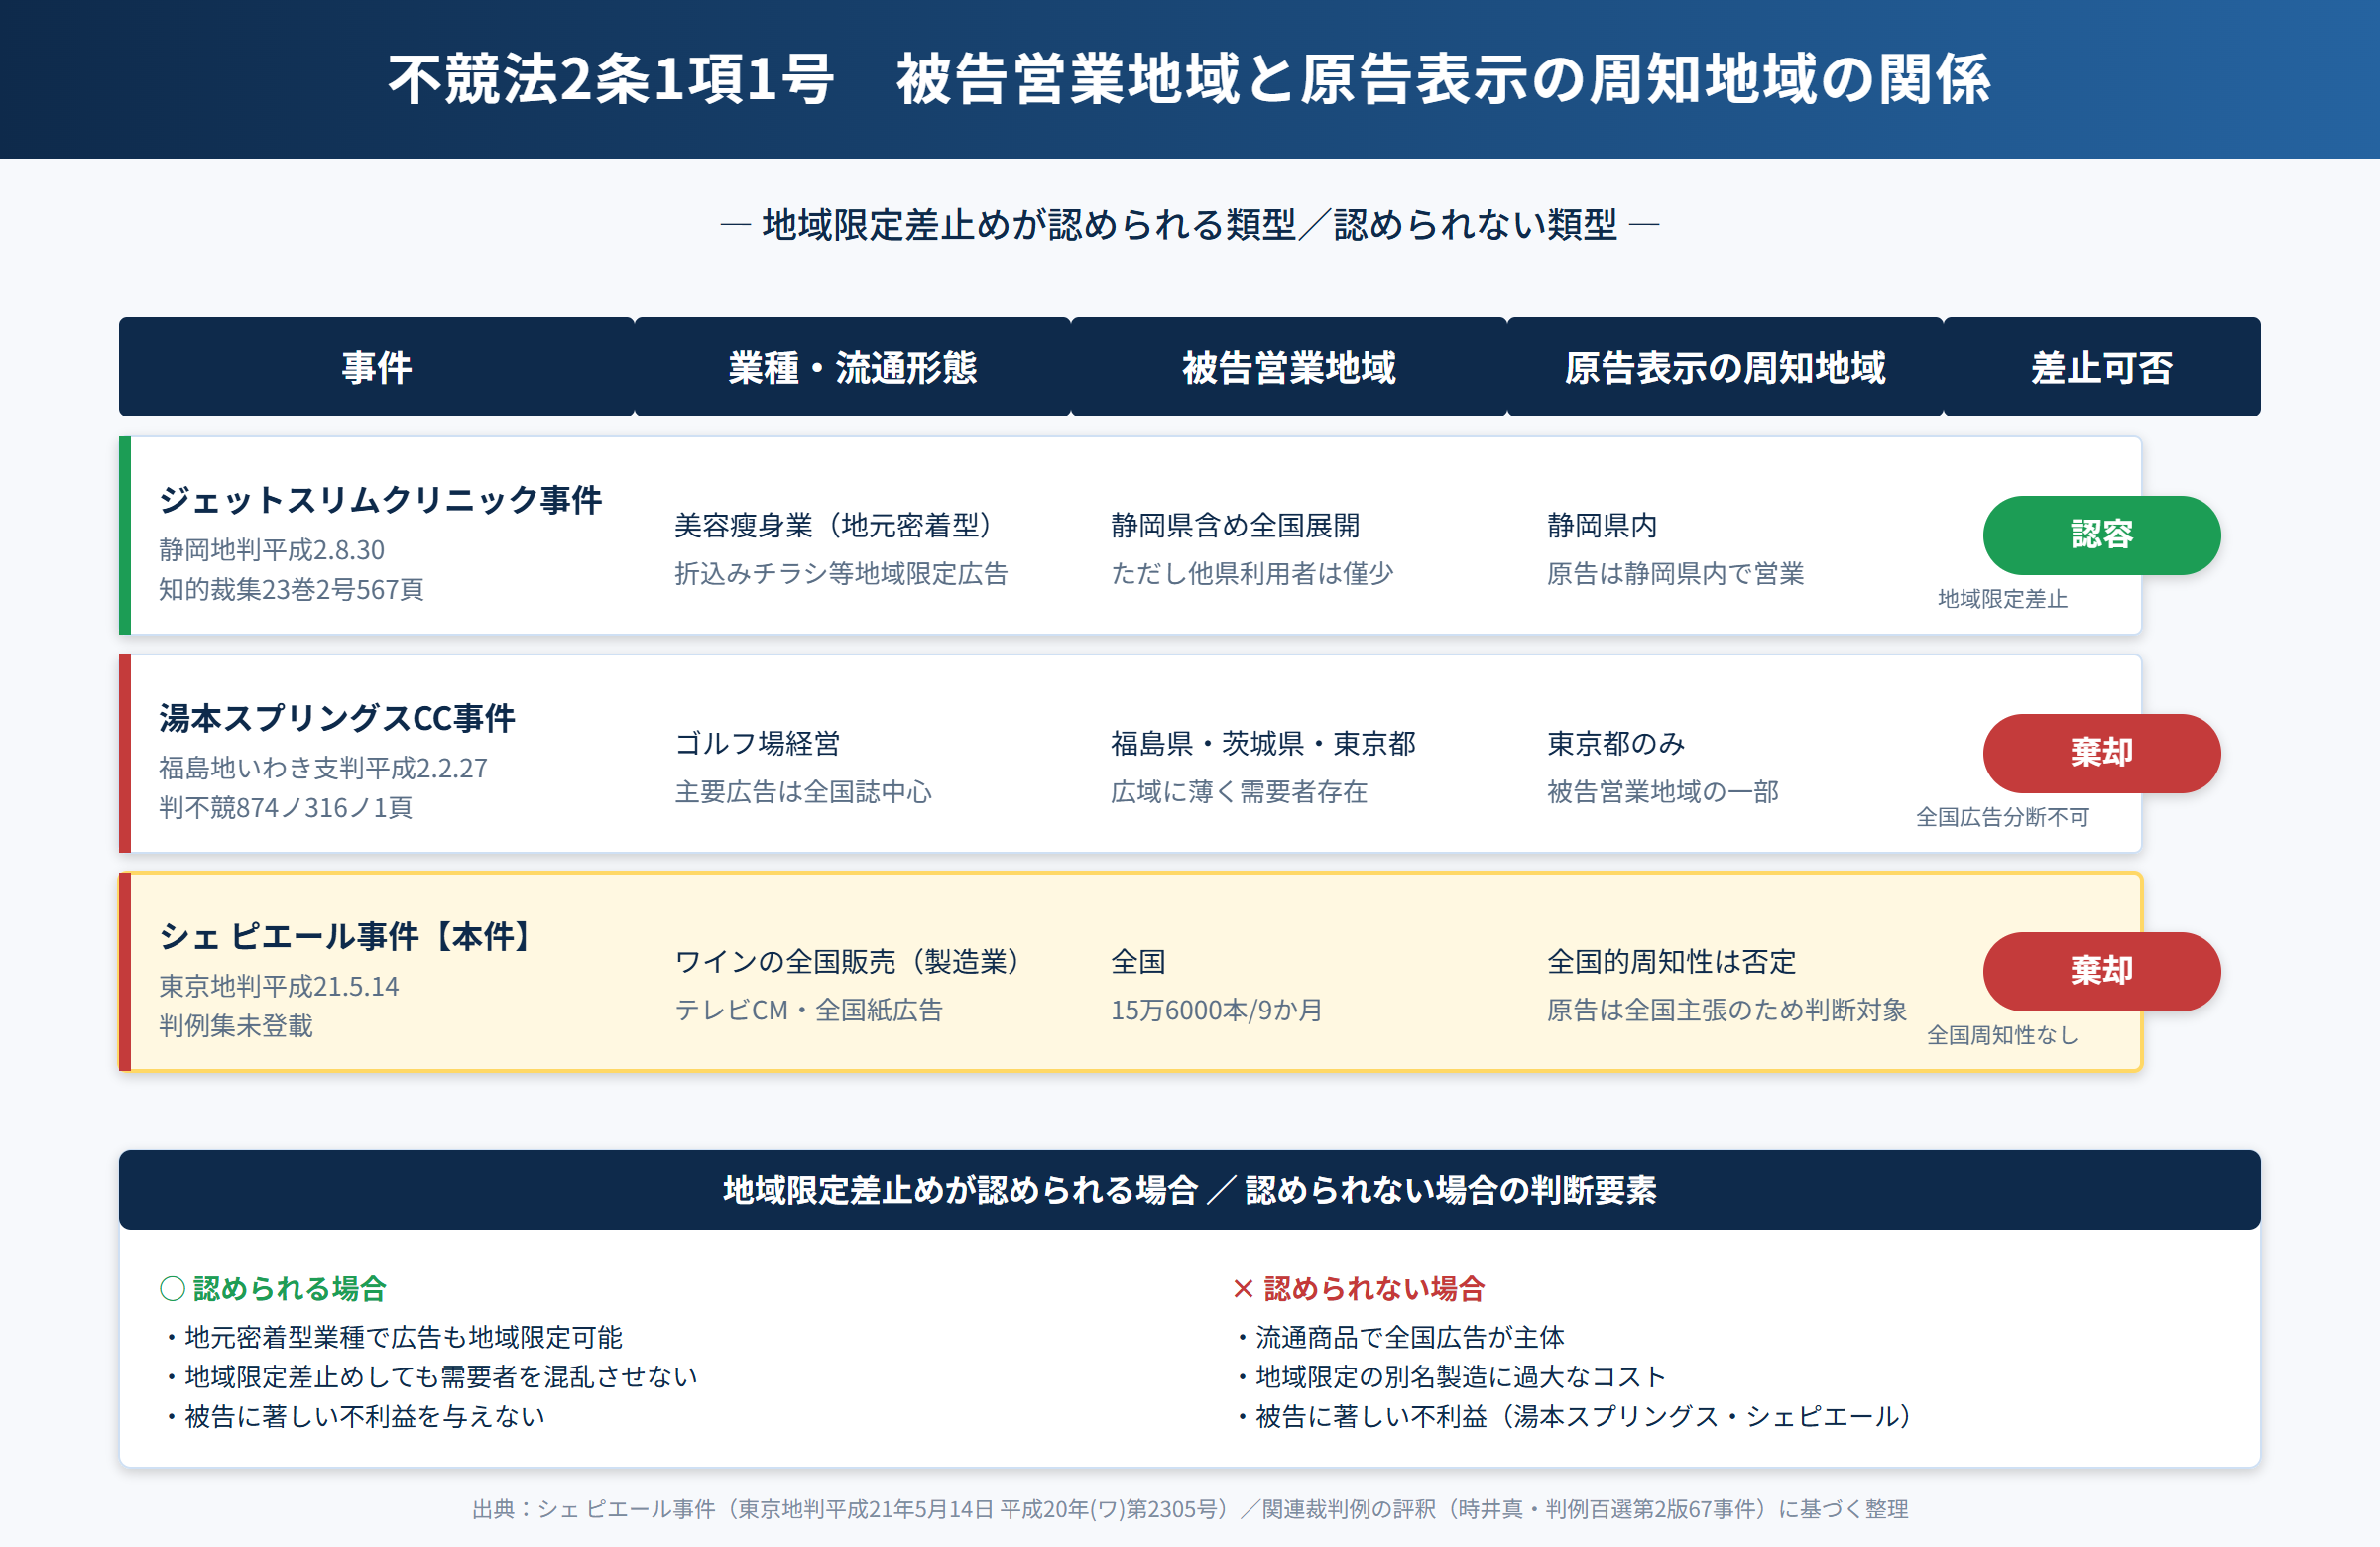Click the text 判例集未登載
Viewport: 2380px width, 1547px height.
(236, 1025)
